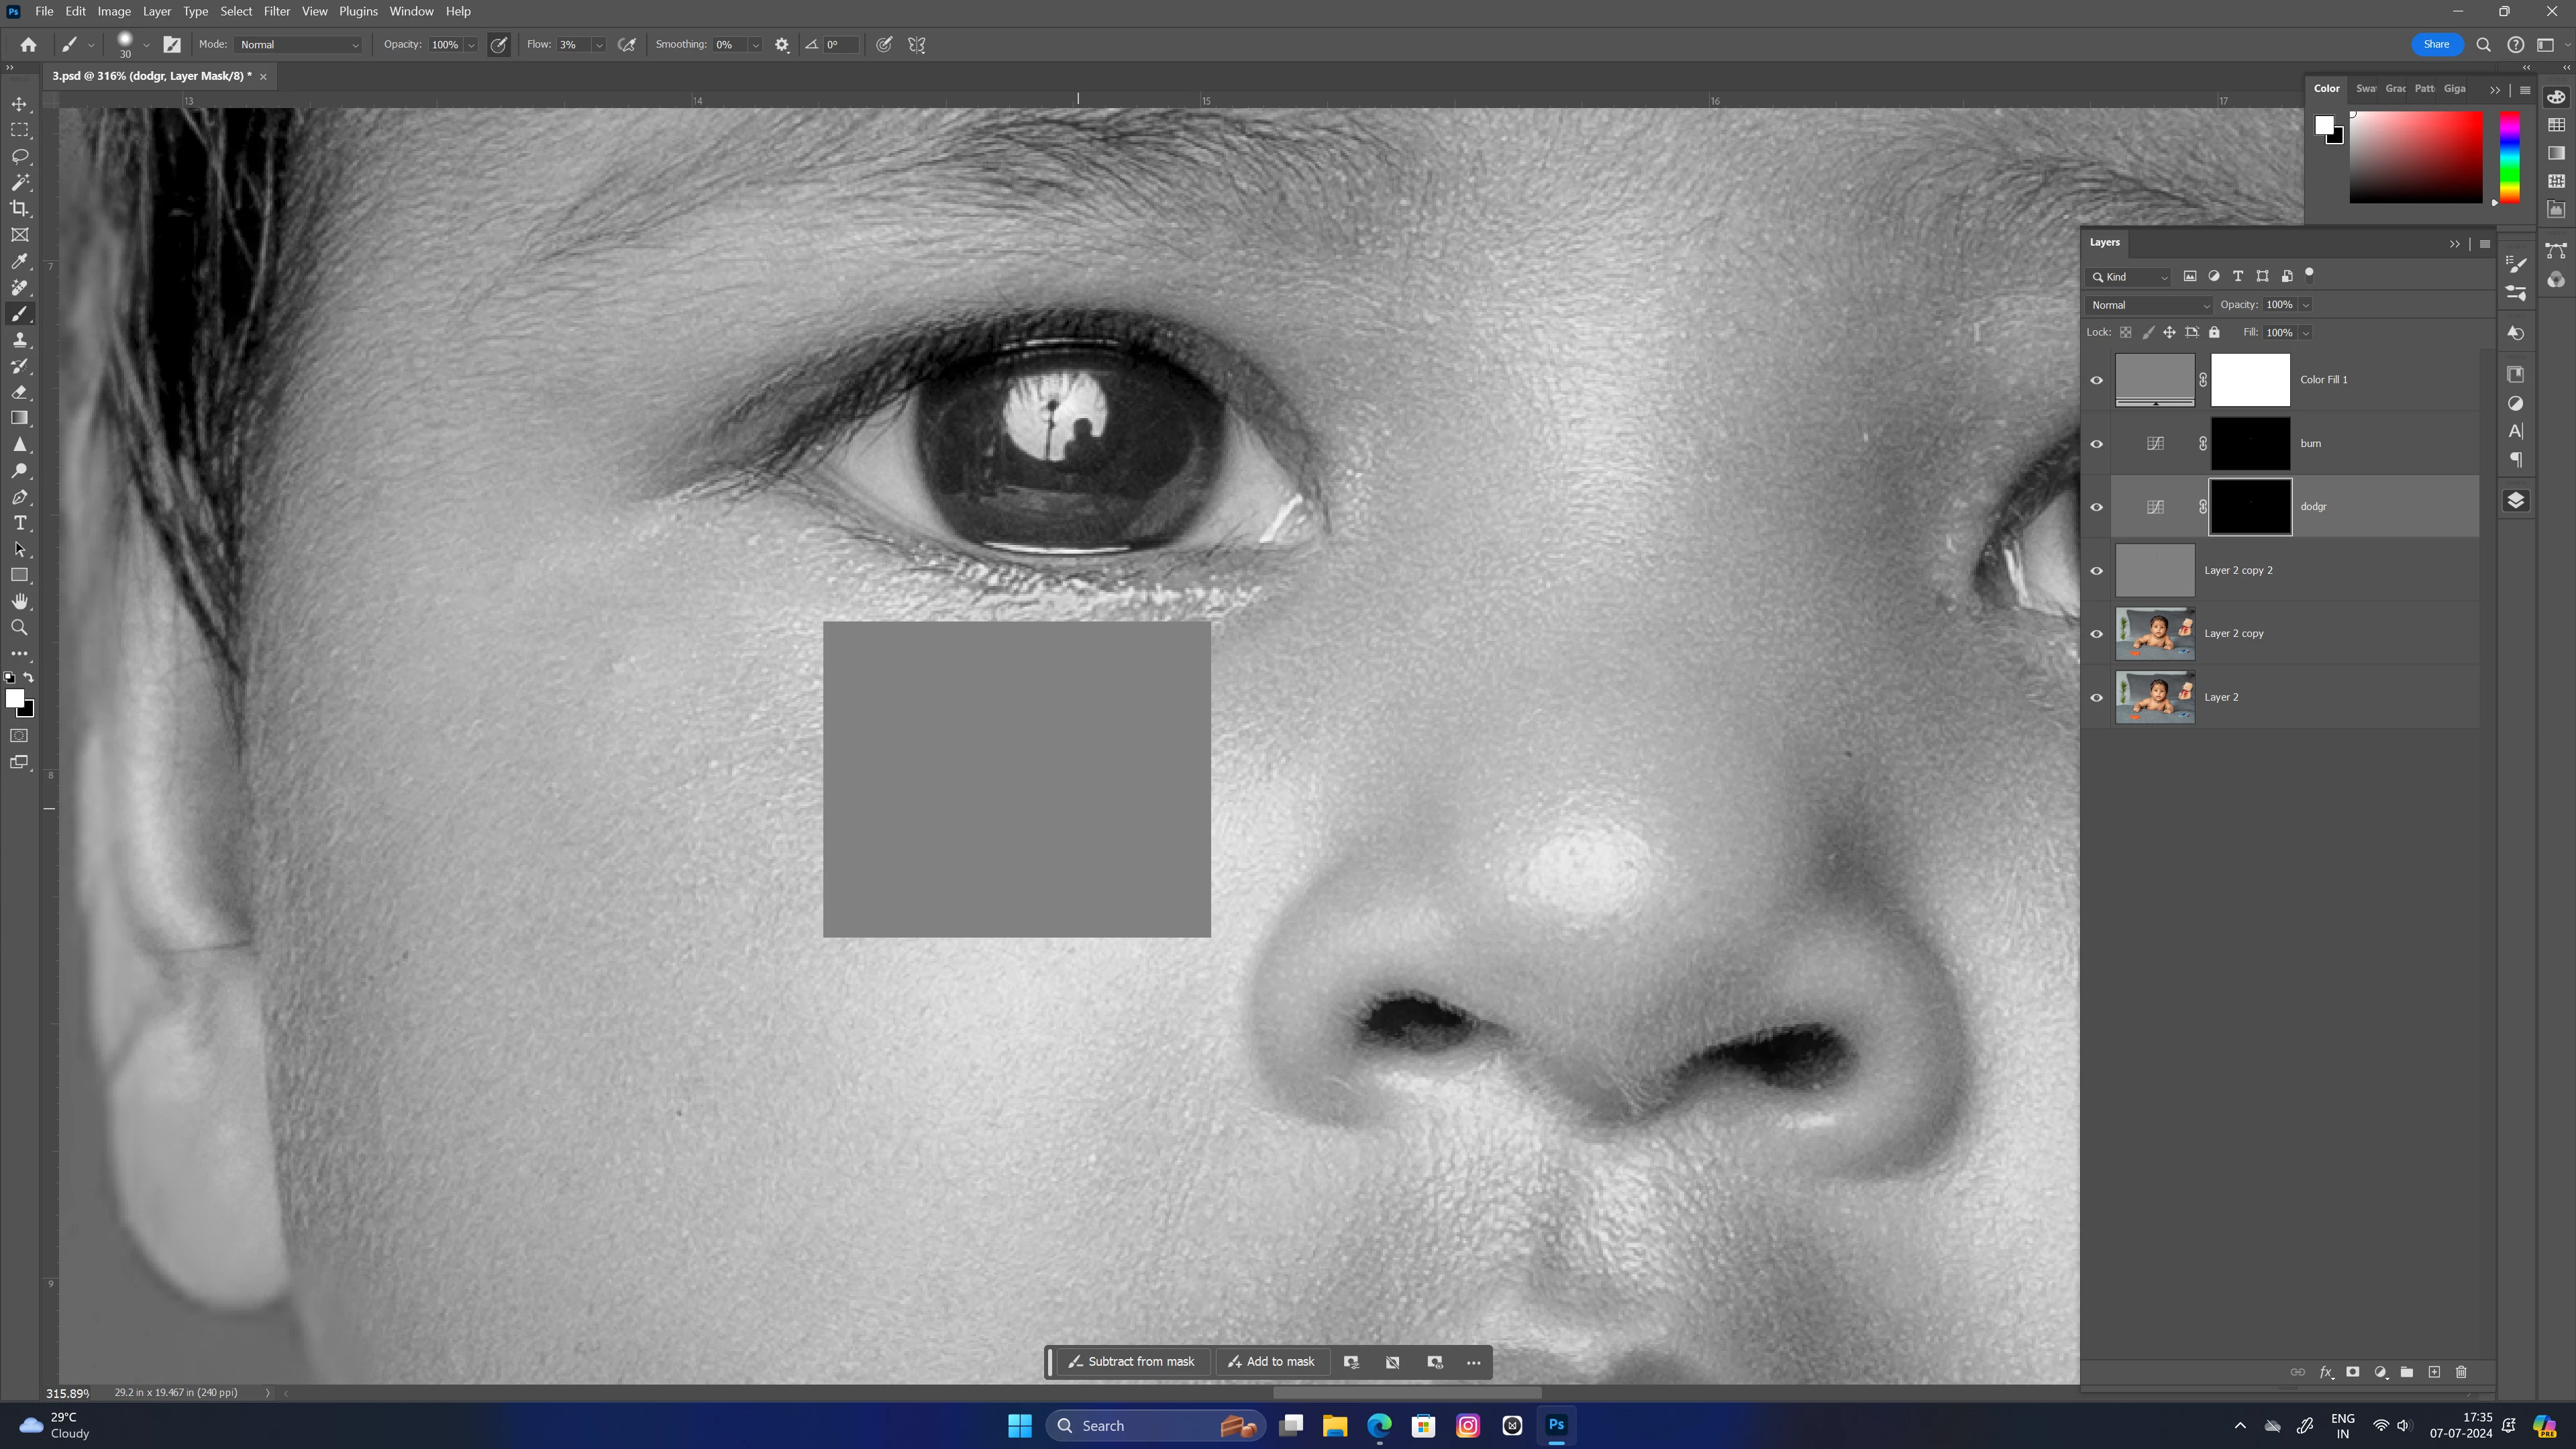Switch to the Swatches panel tab
This screenshot has height=1449, width=2576.
2365,89
